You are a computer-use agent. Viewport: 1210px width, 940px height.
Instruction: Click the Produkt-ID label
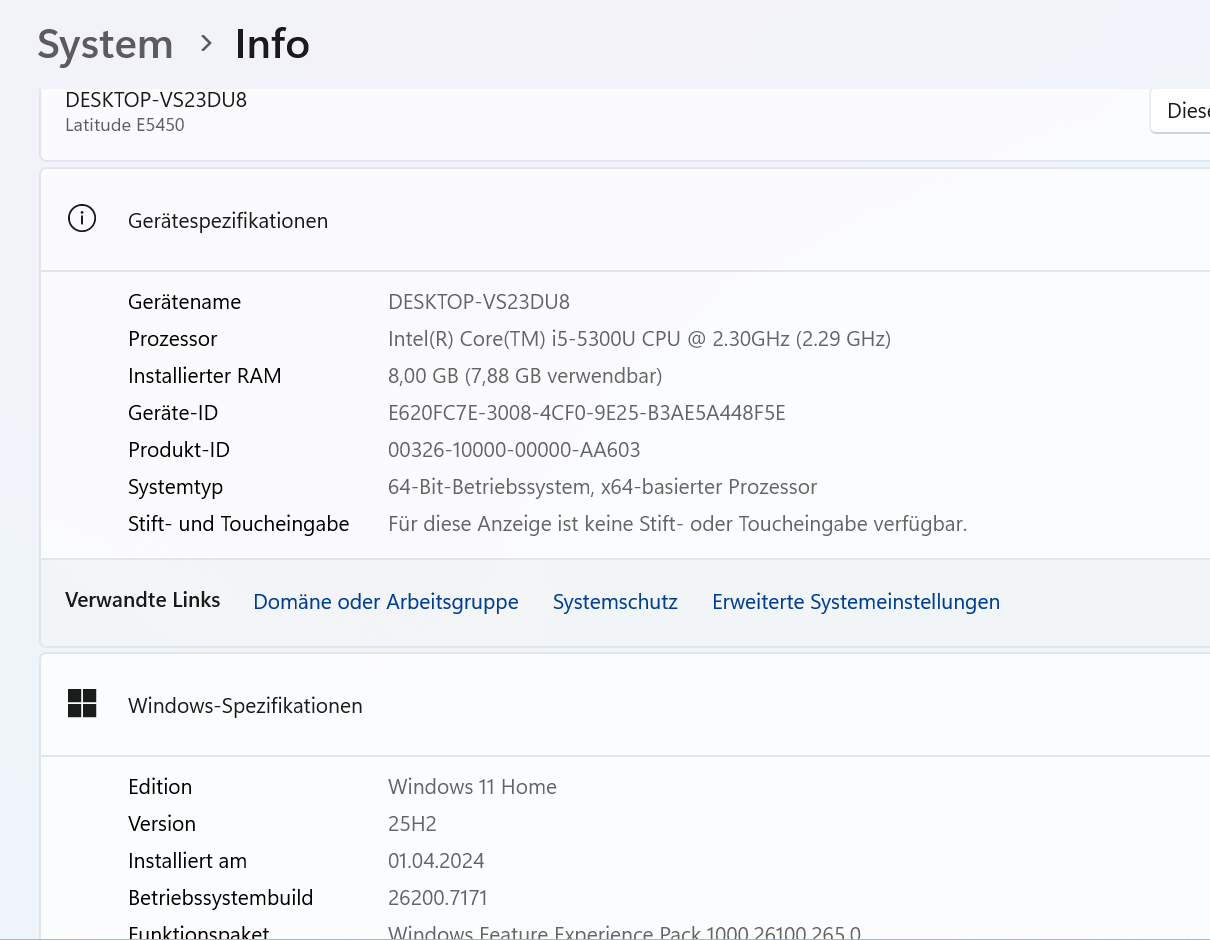[179, 450]
